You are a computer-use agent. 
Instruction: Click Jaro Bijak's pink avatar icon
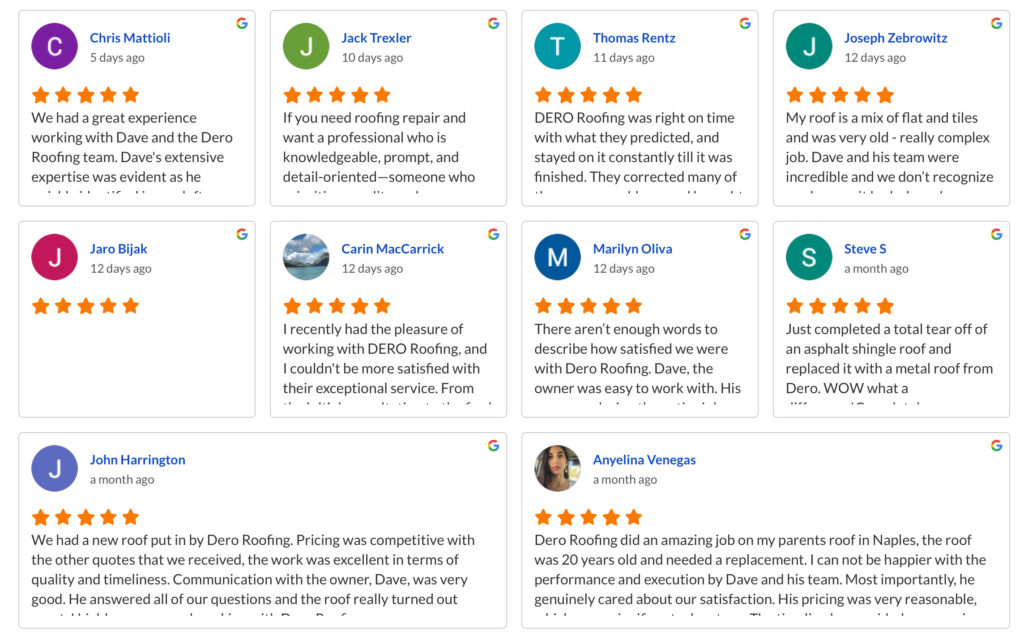point(54,257)
